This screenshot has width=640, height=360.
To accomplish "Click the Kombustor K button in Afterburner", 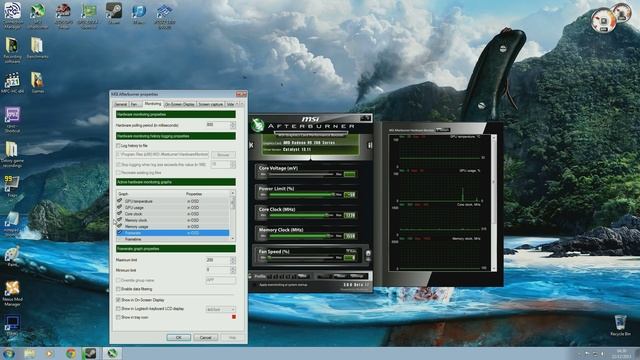I will [x=251, y=145].
